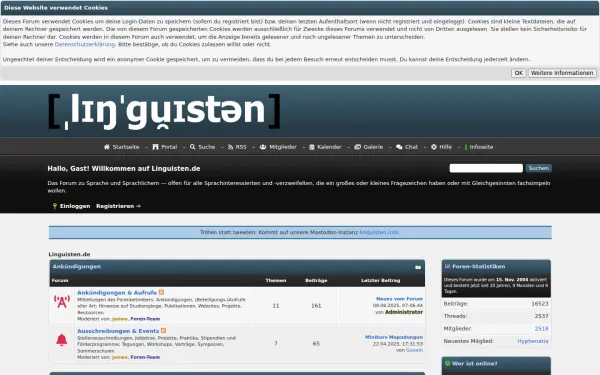Image resolution: width=600 pixels, height=375 pixels.
Task: Open the Datenschutzerklärung link
Action: click(x=85, y=44)
